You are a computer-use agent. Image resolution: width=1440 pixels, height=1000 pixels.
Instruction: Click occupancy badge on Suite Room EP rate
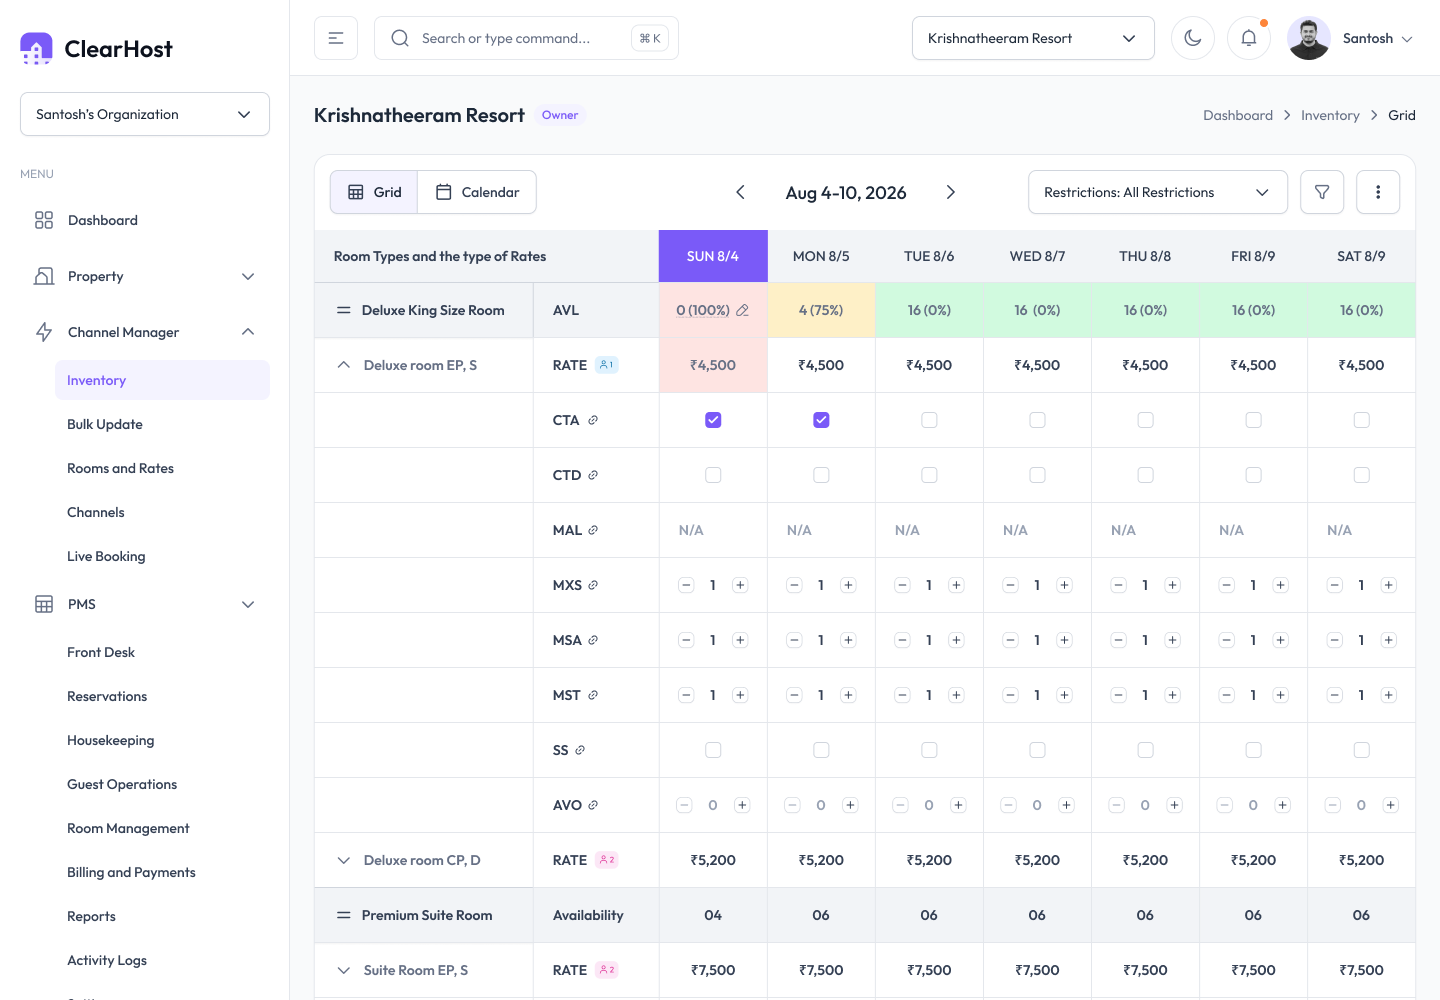tap(607, 970)
